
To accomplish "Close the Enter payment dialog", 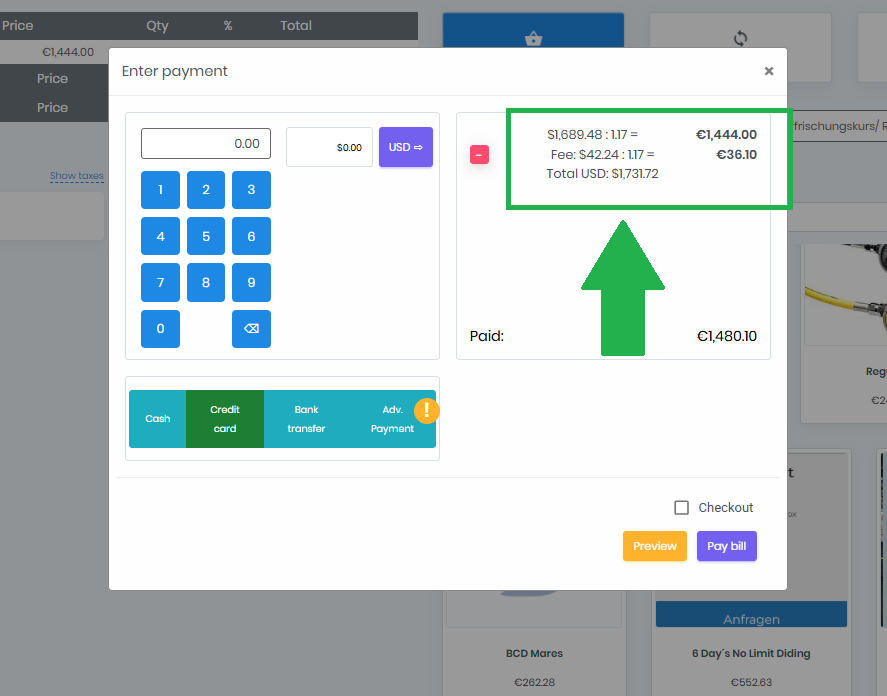I will click(768, 71).
